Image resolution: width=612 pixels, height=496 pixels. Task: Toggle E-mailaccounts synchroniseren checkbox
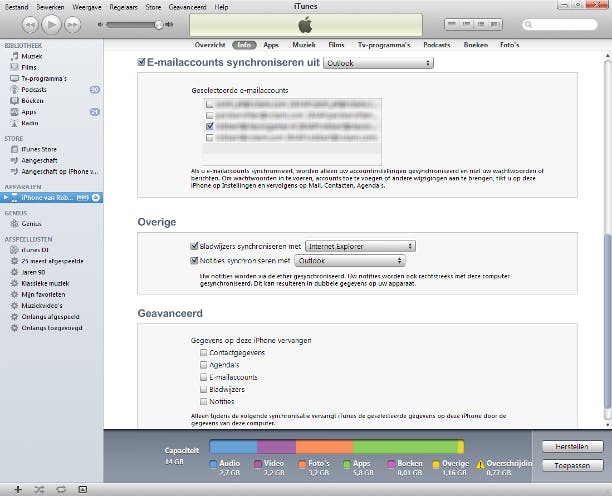click(141, 62)
